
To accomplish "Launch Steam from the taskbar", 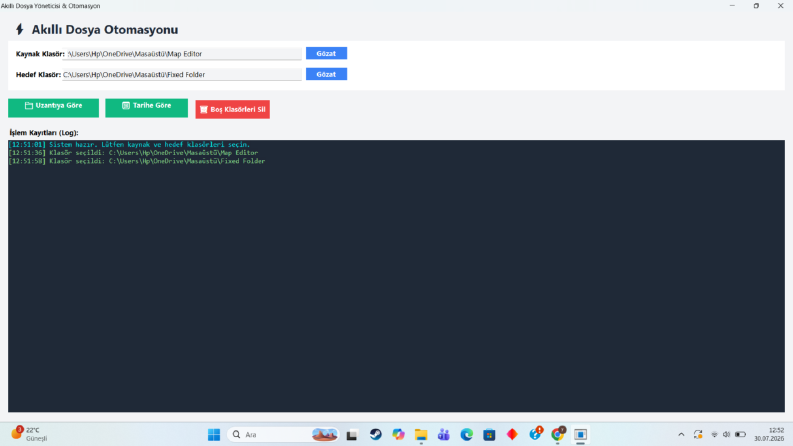I will [375, 434].
